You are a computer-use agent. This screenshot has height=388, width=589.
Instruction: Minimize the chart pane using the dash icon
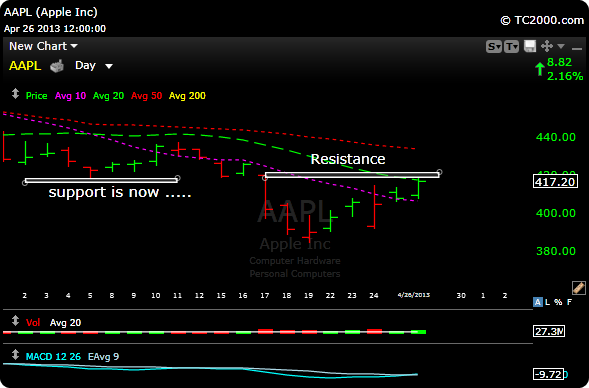pos(577,48)
